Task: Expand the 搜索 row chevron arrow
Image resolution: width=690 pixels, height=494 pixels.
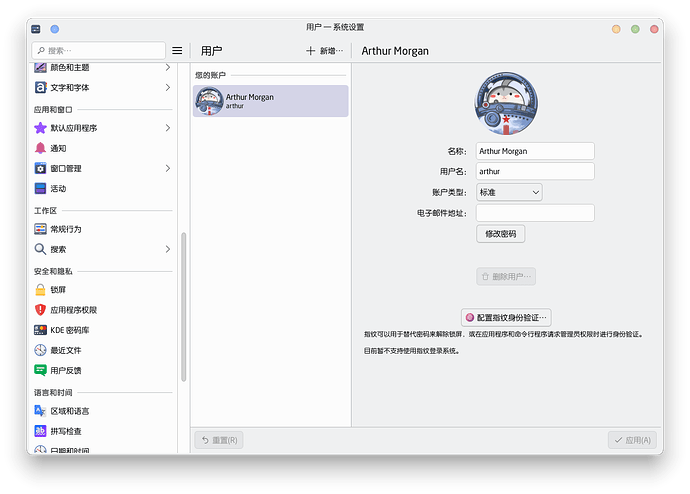Action: point(168,249)
